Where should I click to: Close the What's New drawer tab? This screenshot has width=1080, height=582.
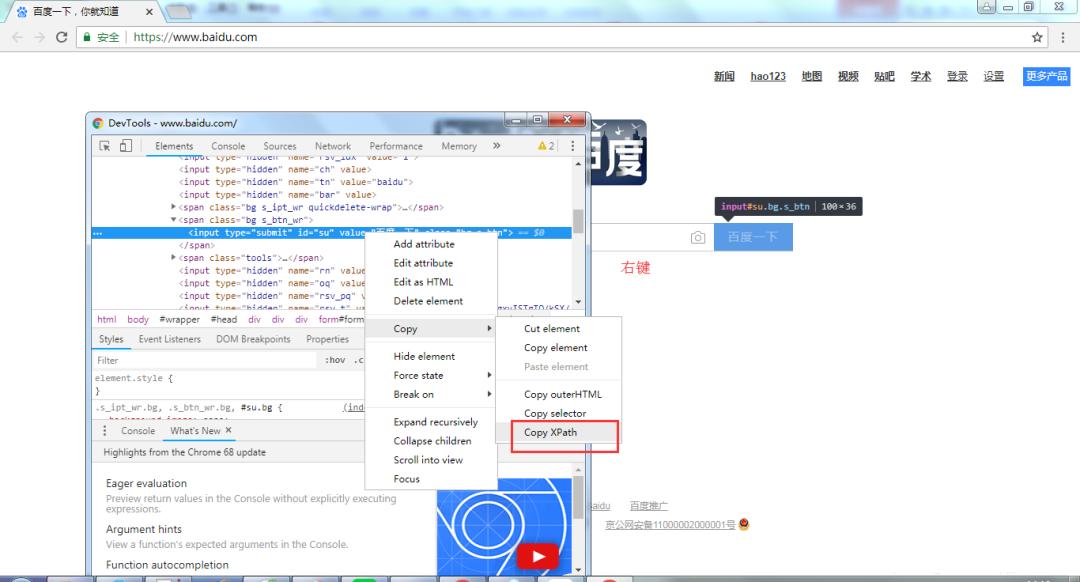tap(228, 431)
